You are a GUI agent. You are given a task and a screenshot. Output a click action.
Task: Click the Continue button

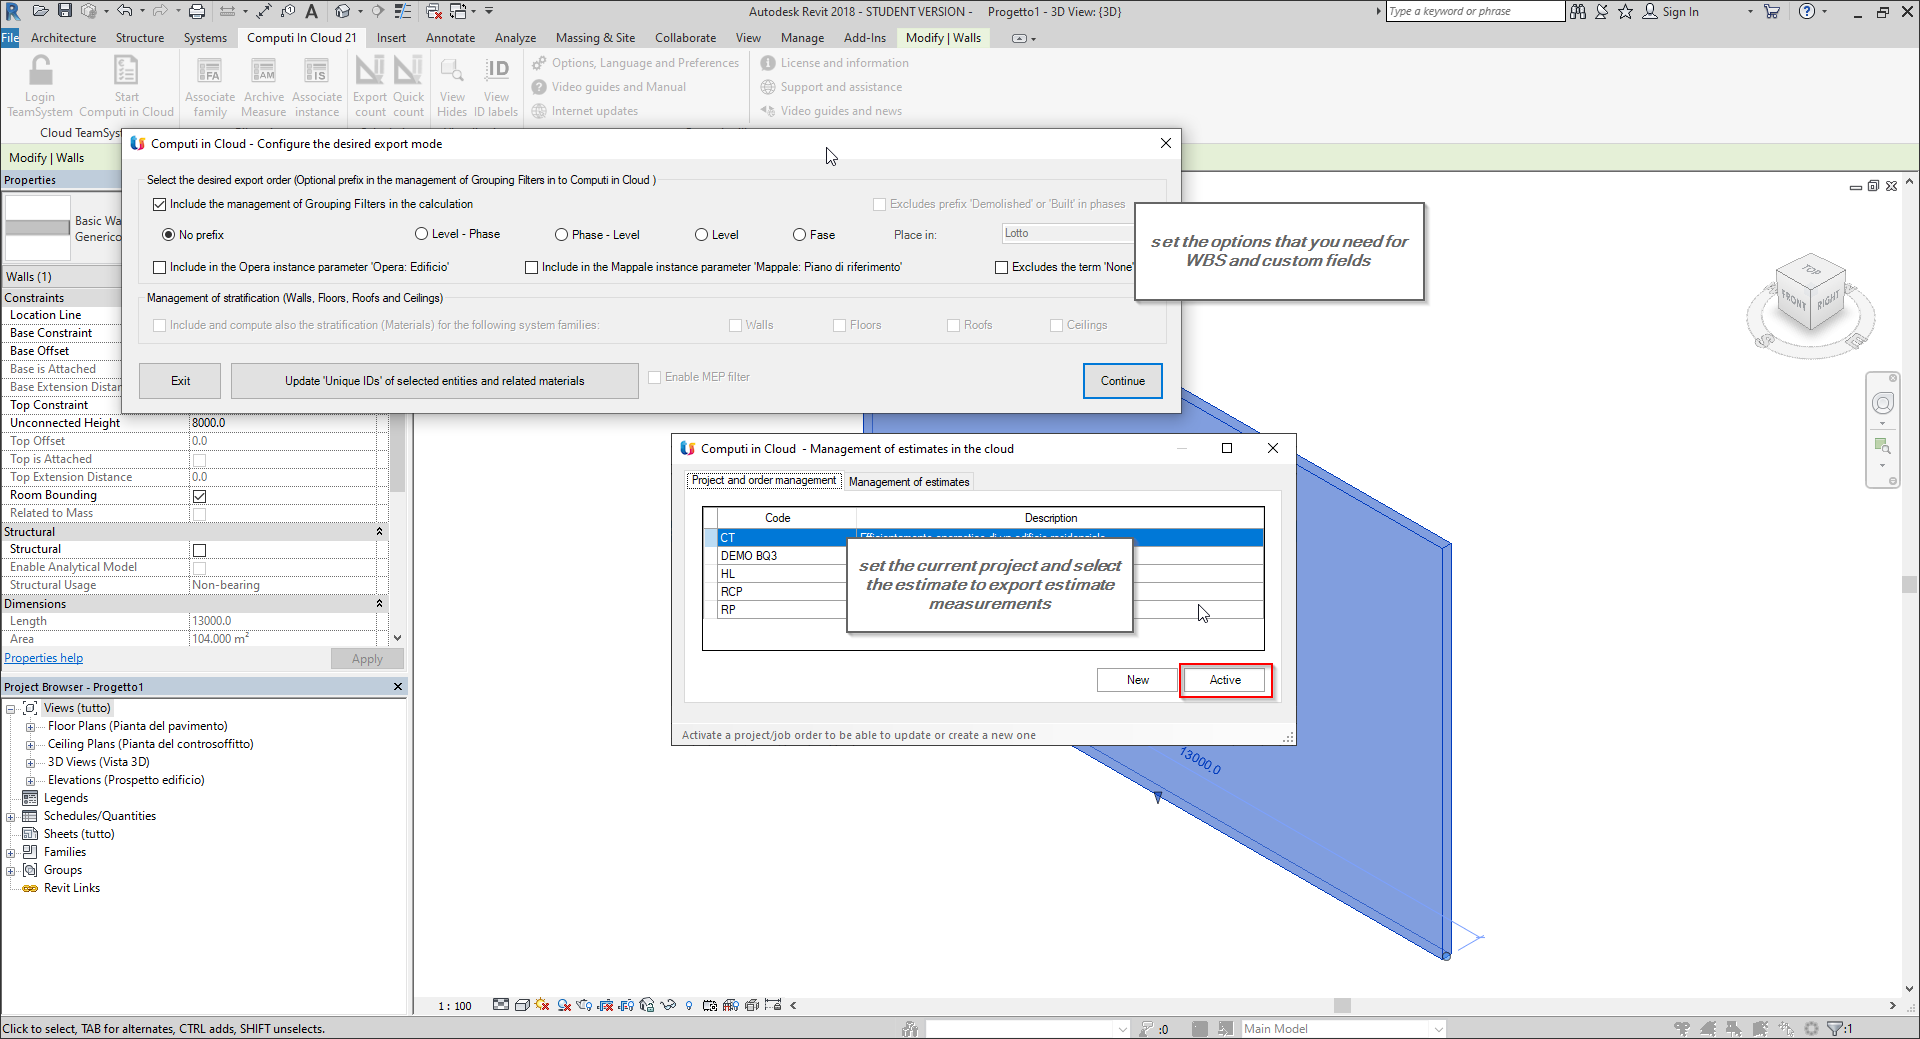click(1122, 381)
